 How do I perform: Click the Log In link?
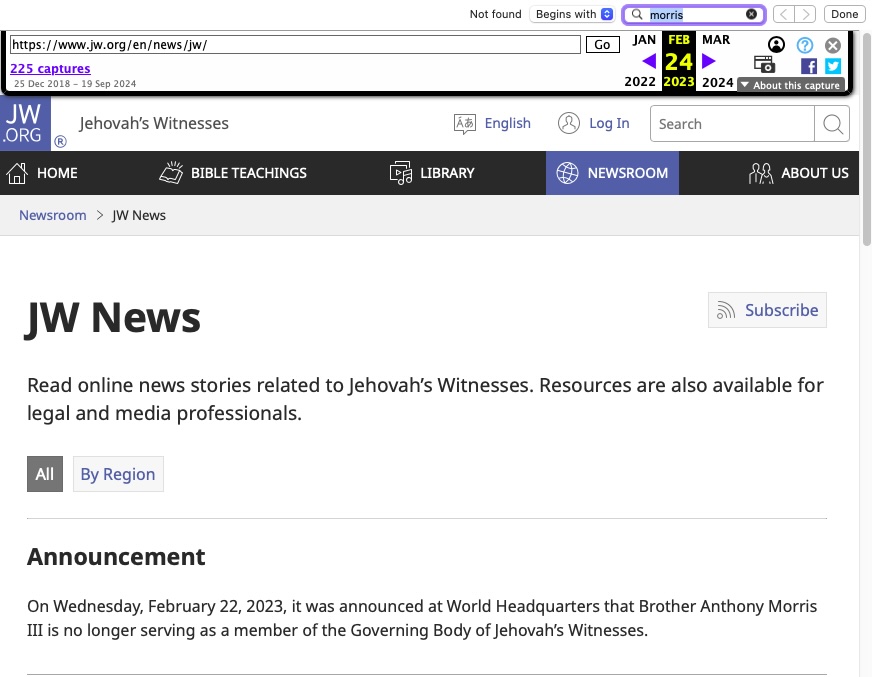pos(609,123)
